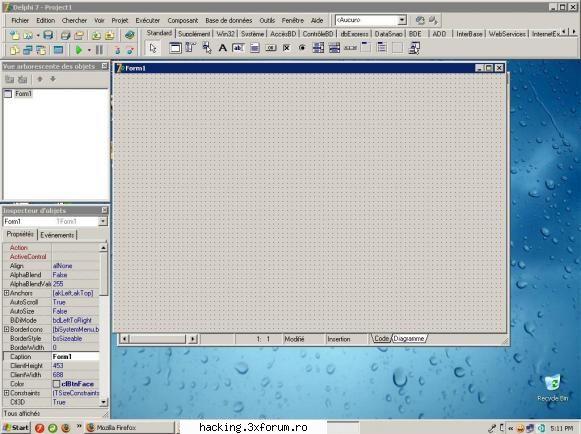The height and width of the screenshot is (434, 581).
Task: Click the clBtnFace Color property swatch
Action: click(56, 384)
